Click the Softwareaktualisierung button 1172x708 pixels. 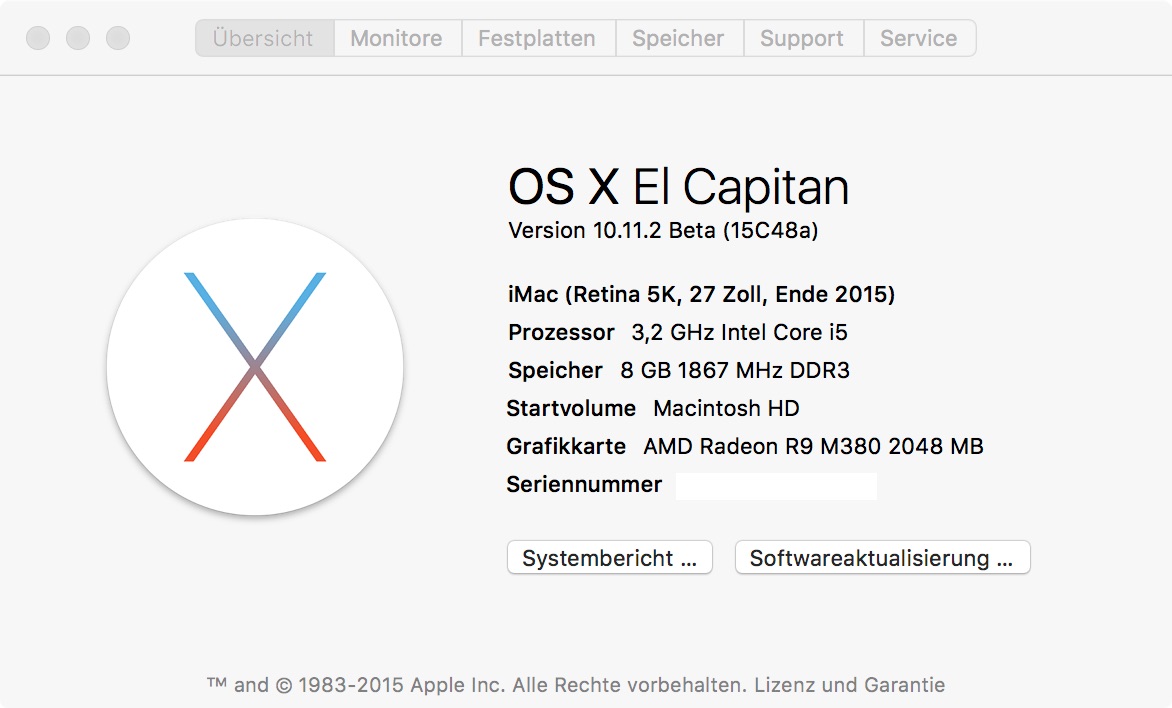pyautogui.click(x=882, y=558)
